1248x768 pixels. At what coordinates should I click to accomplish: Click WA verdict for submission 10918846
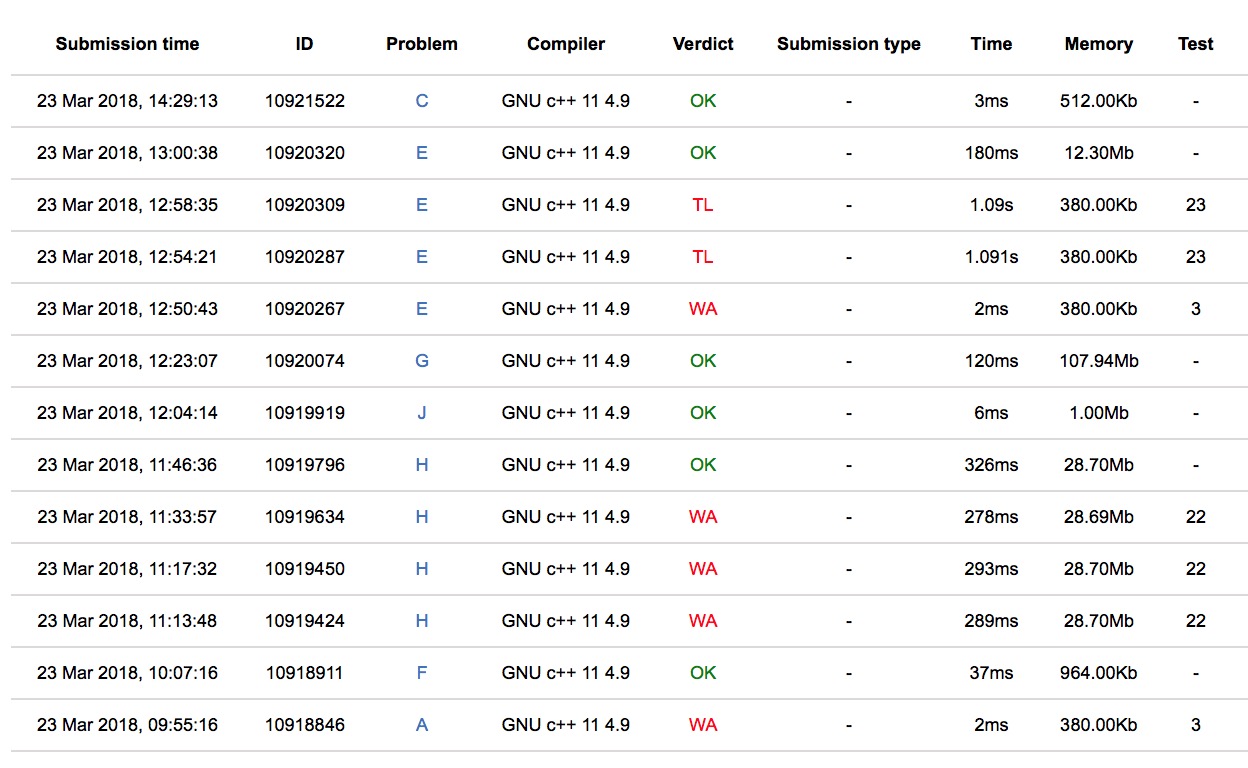tap(703, 725)
